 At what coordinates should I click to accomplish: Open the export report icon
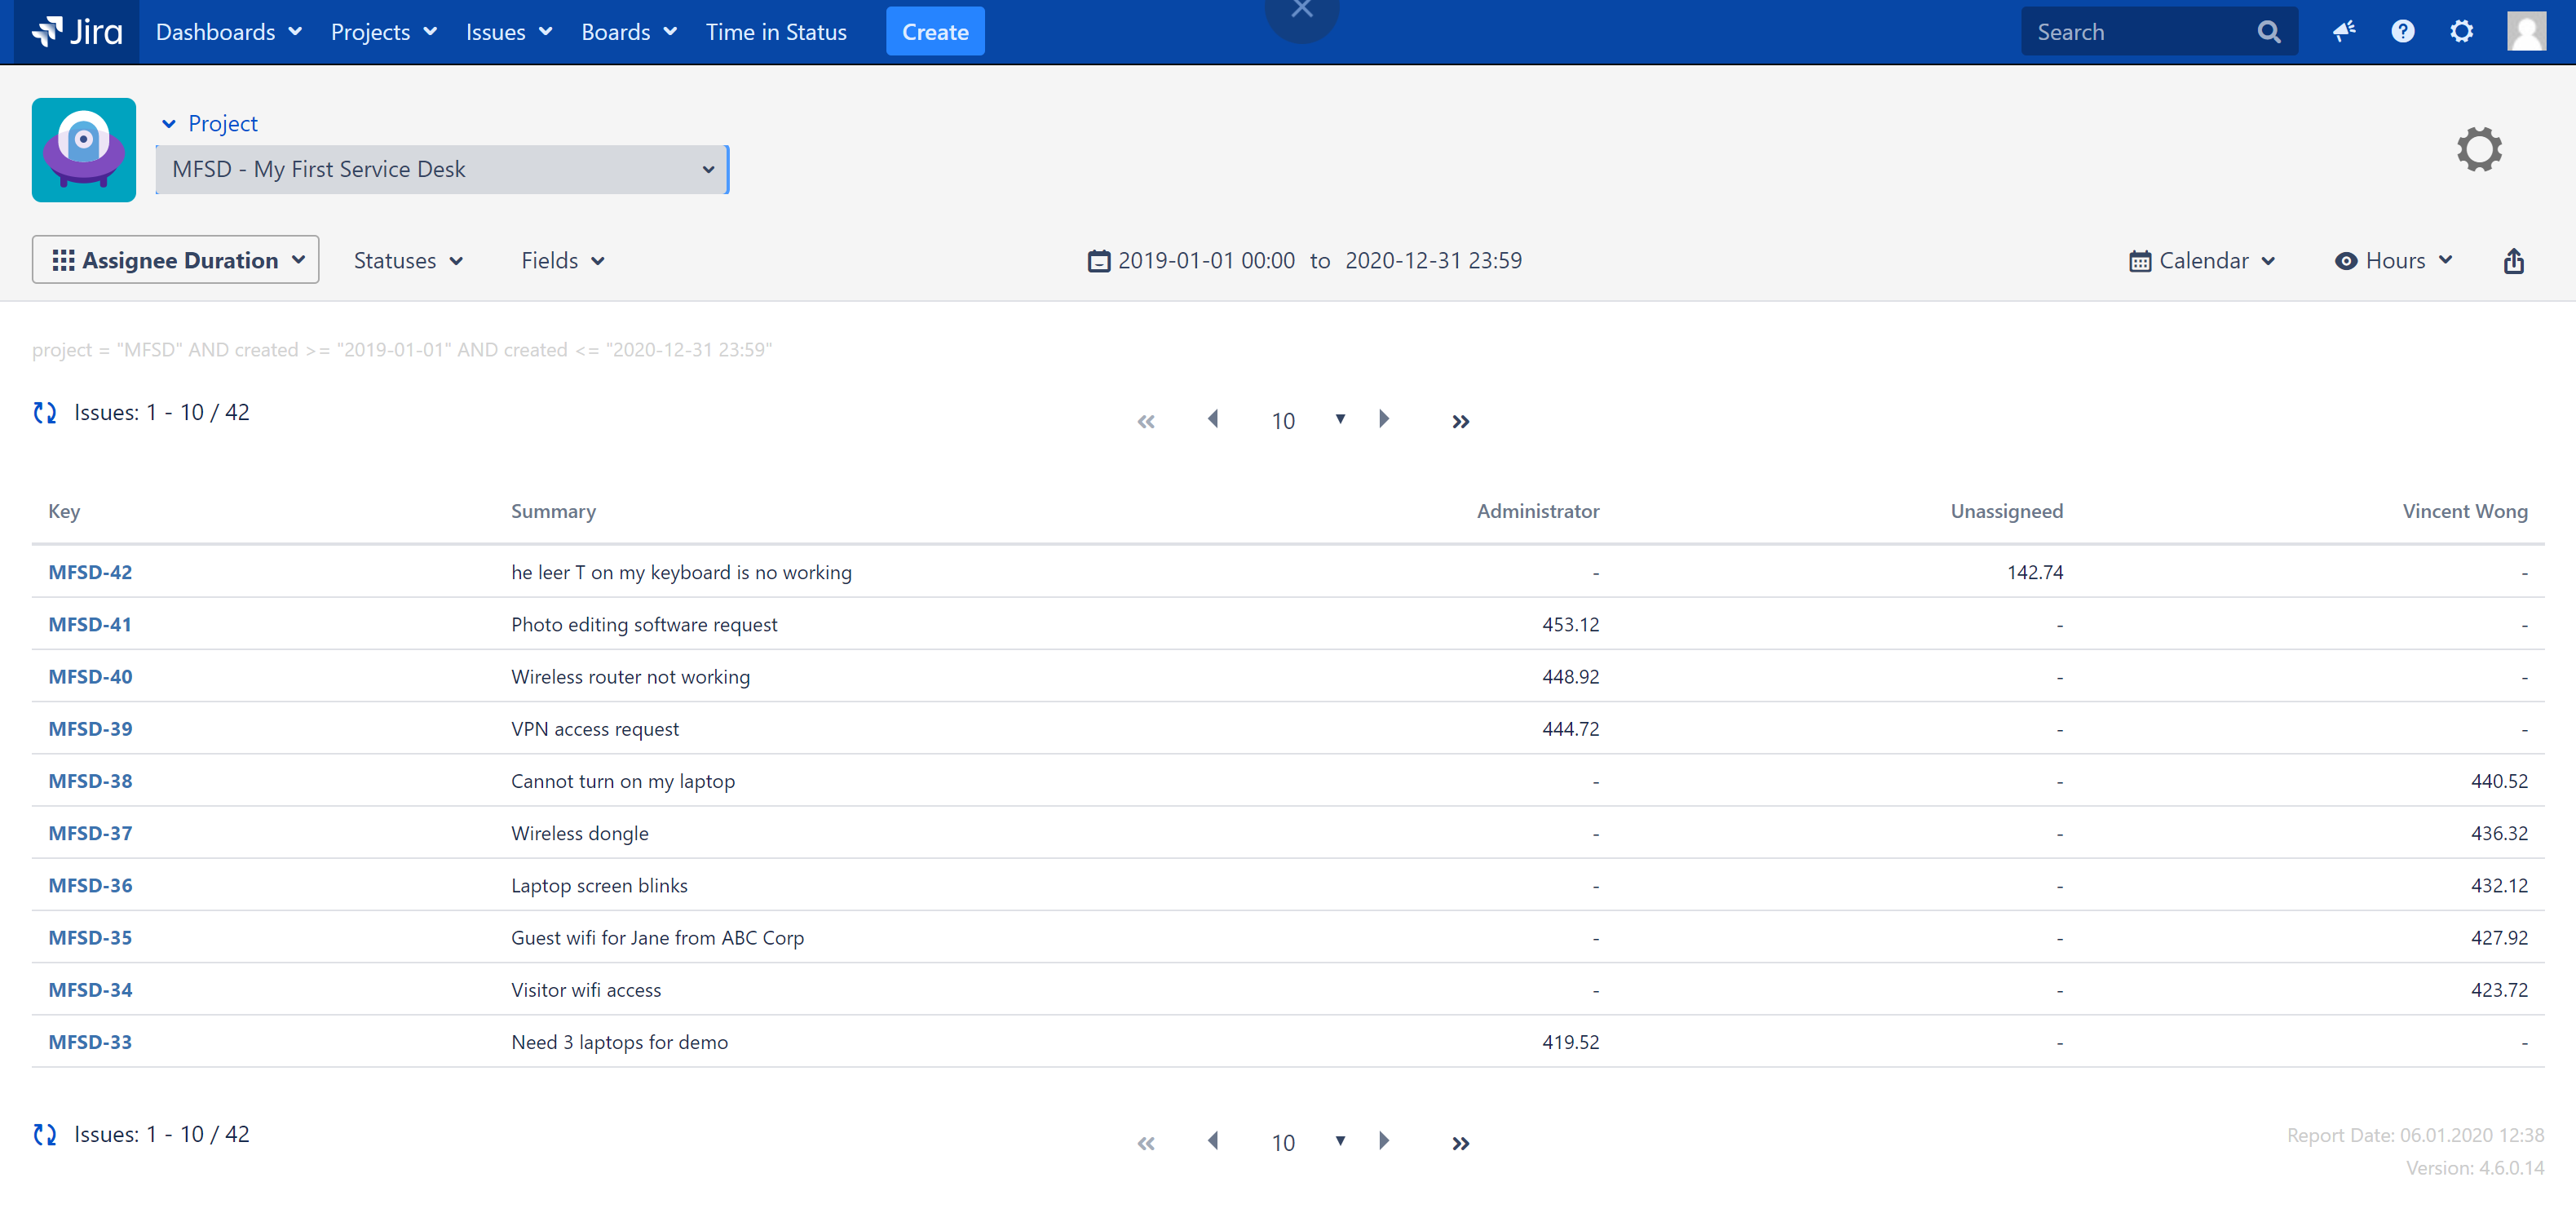[x=2513, y=261]
